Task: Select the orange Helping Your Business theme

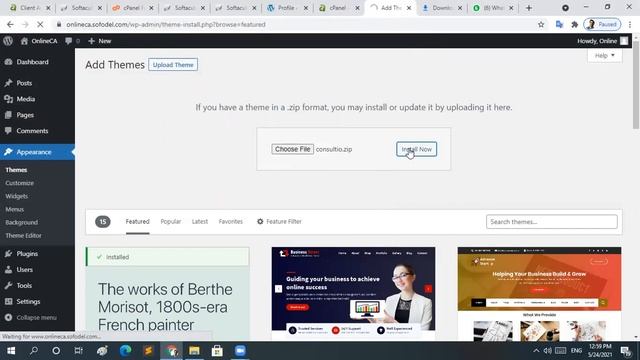Action: click(x=539, y=293)
